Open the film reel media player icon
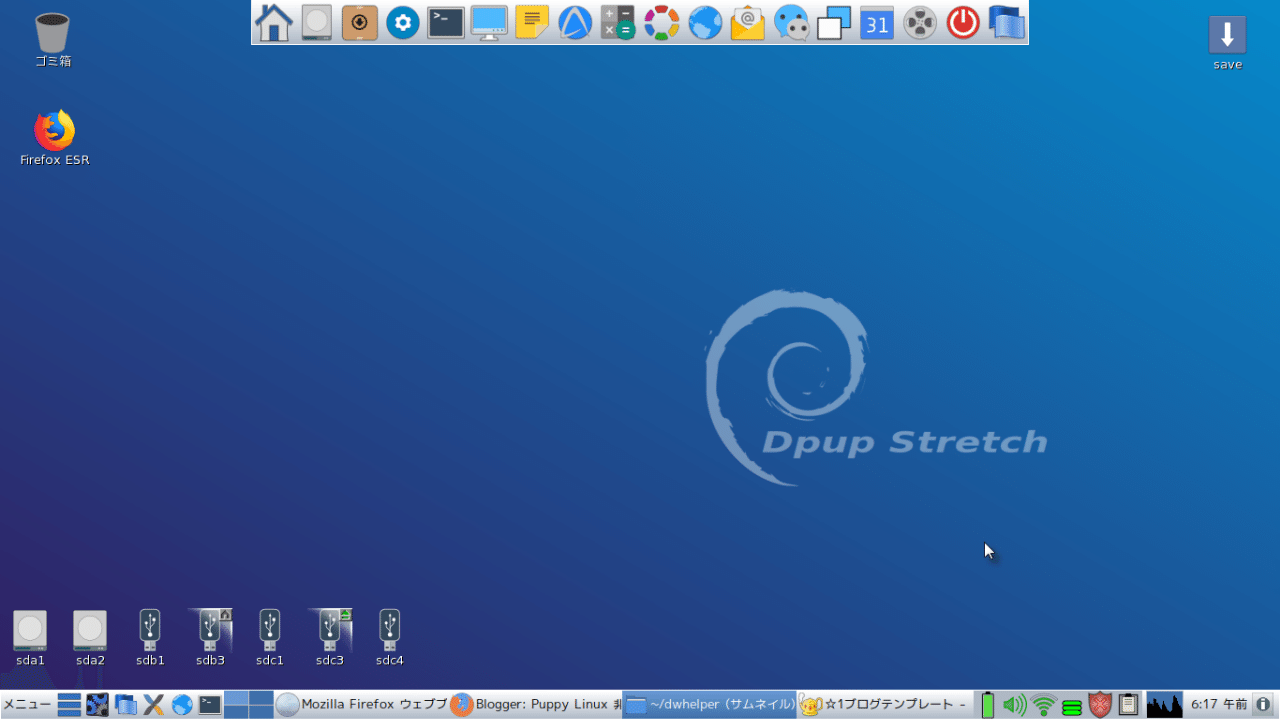Screen dimensions: 1280x719 [920, 22]
